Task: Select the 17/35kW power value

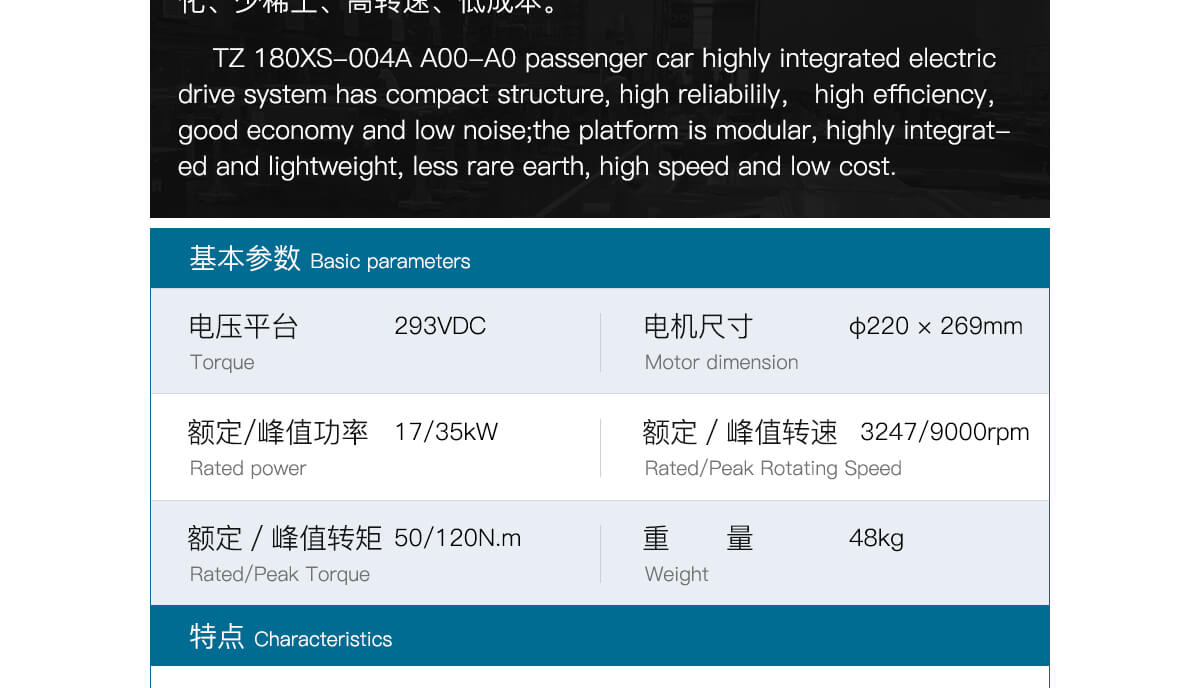Action: click(x=446, y=432)
